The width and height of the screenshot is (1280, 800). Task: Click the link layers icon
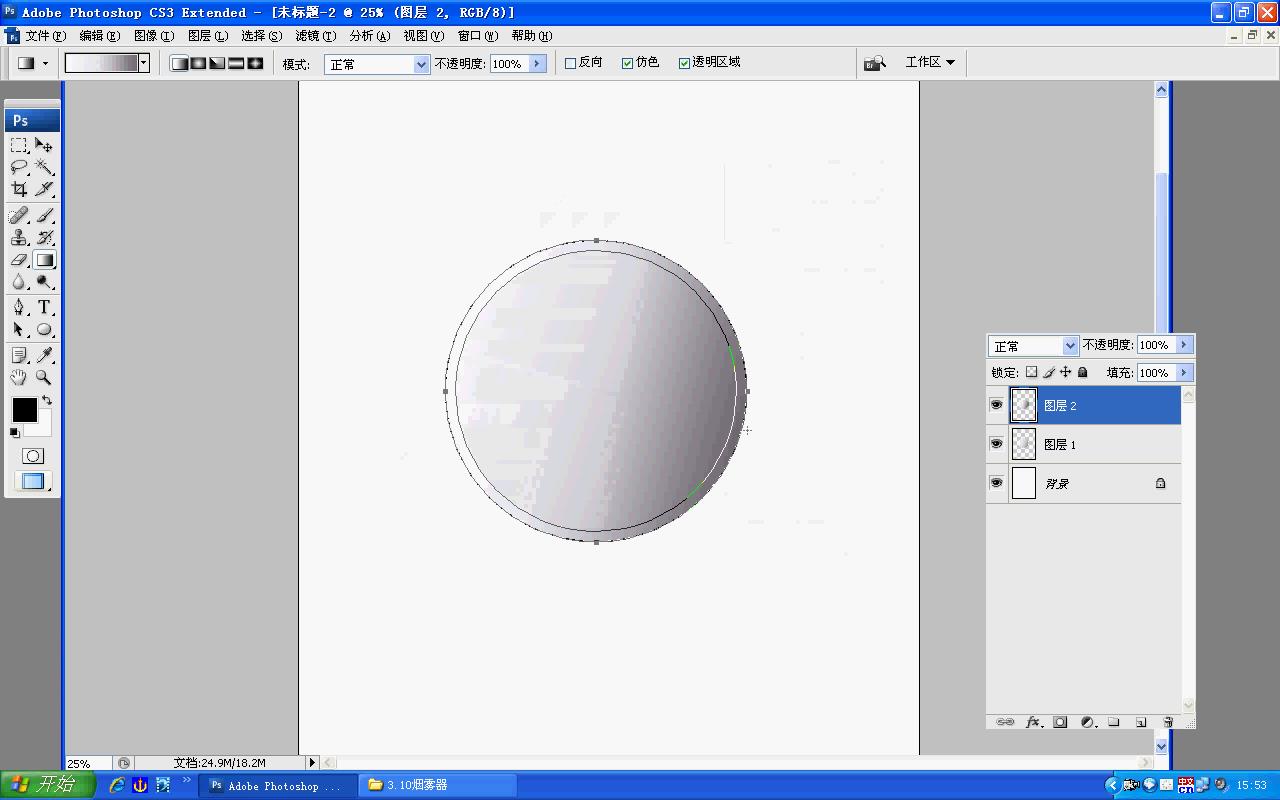[x=1005, y=722]
